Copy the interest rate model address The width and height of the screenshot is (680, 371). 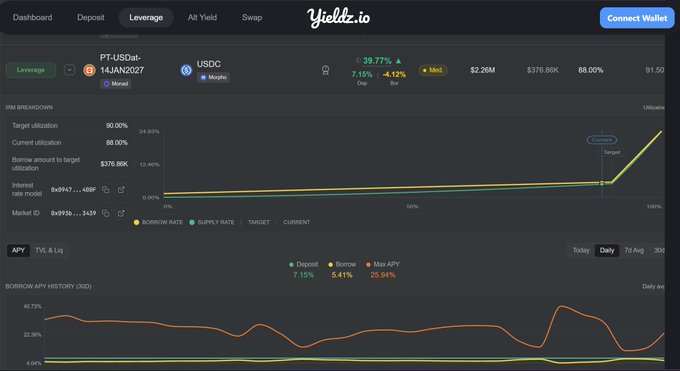pos(105,190)
